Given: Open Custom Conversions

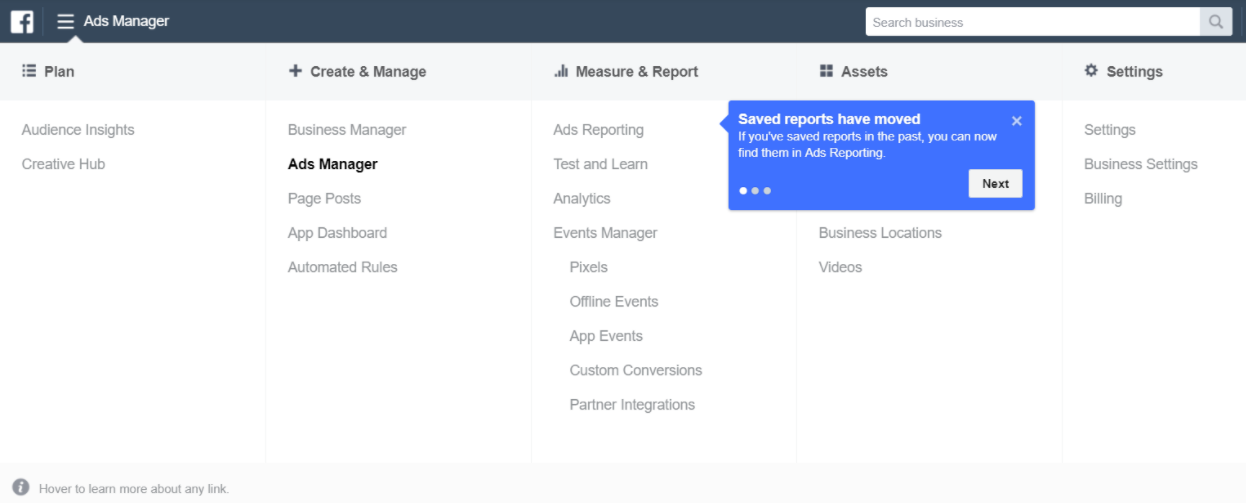Looking at the screenshot, I should coord(635,370).
